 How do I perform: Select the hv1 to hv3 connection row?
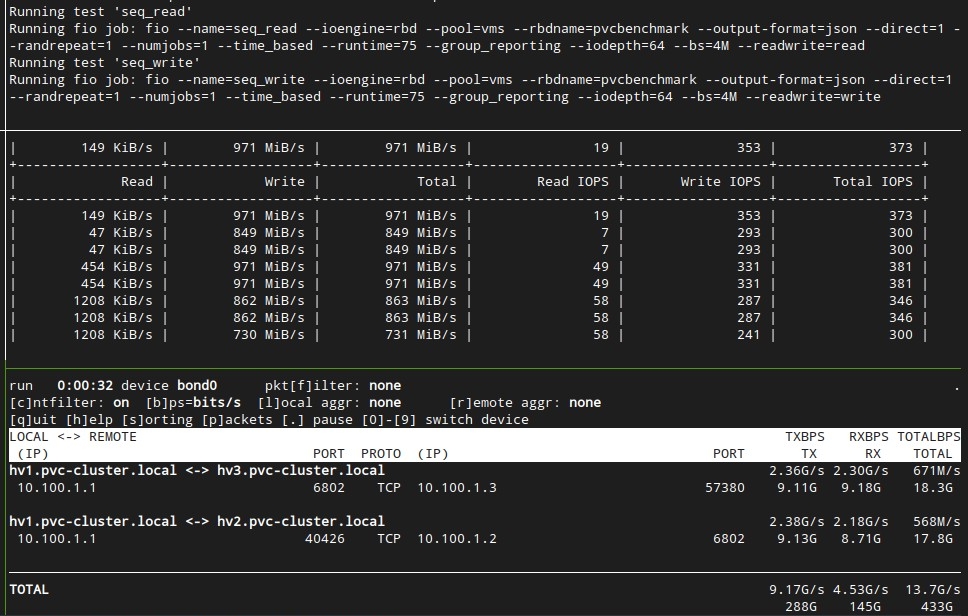[200, 470]
